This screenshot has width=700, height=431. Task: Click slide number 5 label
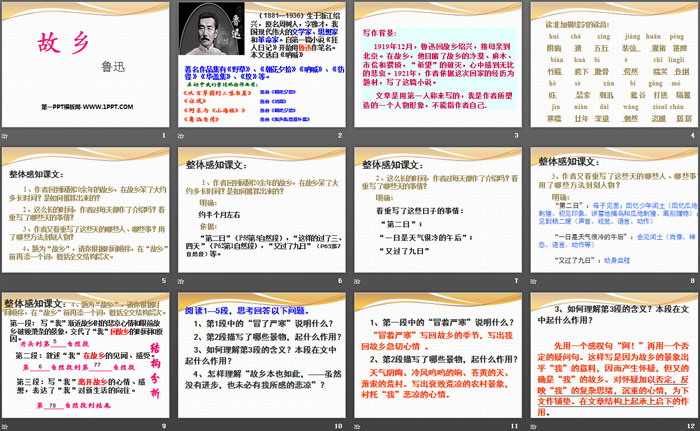164,280
